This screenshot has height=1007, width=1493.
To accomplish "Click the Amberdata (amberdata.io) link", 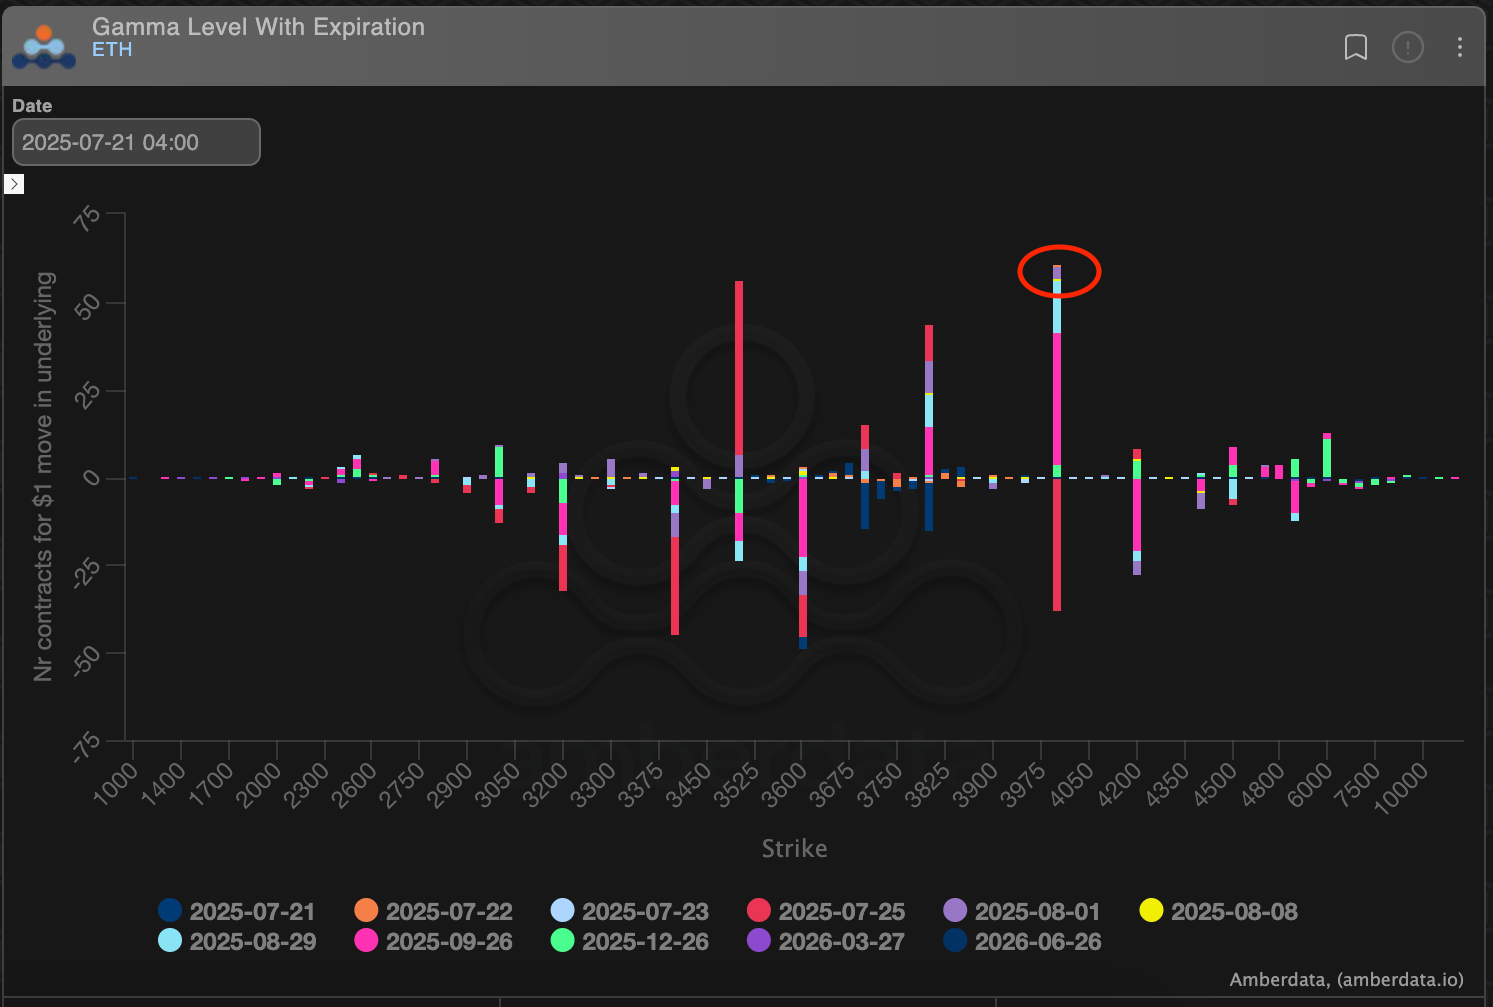I will (x=1346, y=980).
